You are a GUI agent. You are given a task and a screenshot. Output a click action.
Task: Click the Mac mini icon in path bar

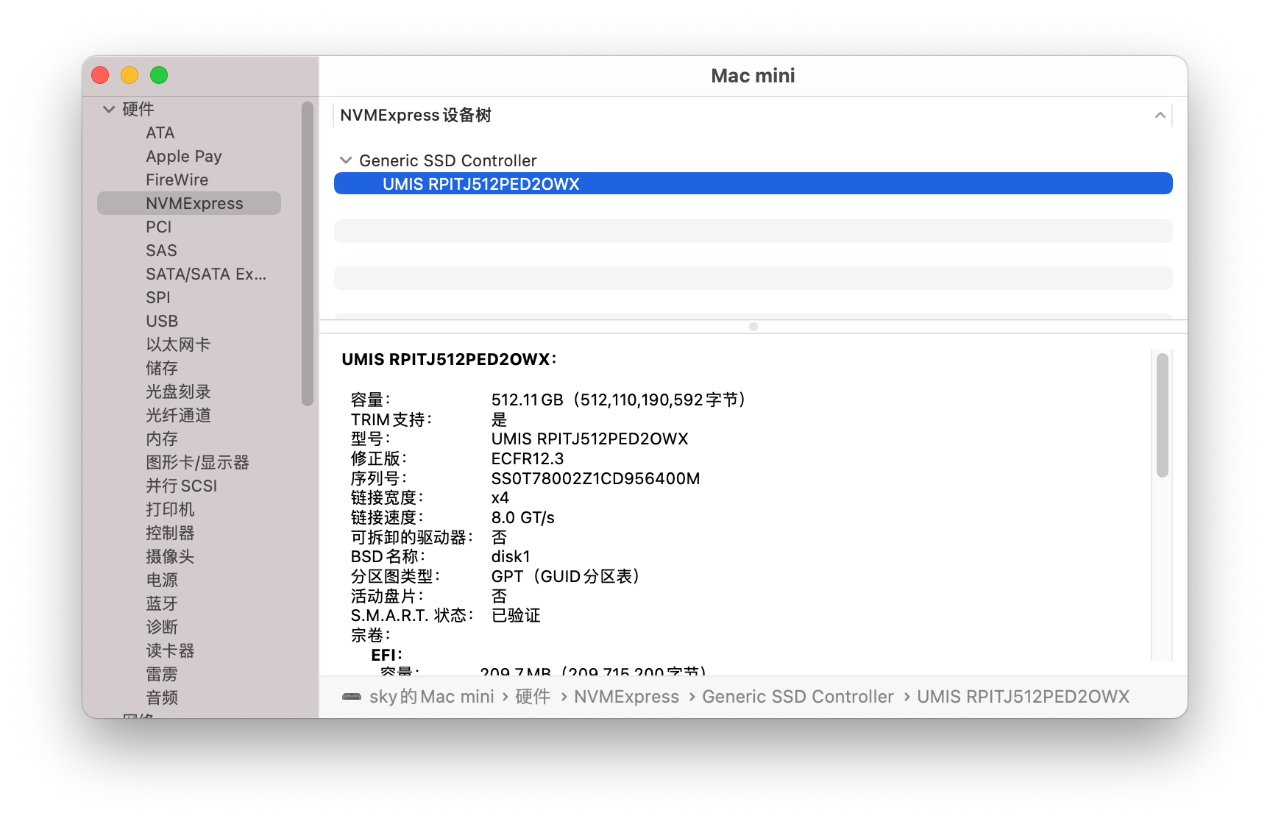351,697
